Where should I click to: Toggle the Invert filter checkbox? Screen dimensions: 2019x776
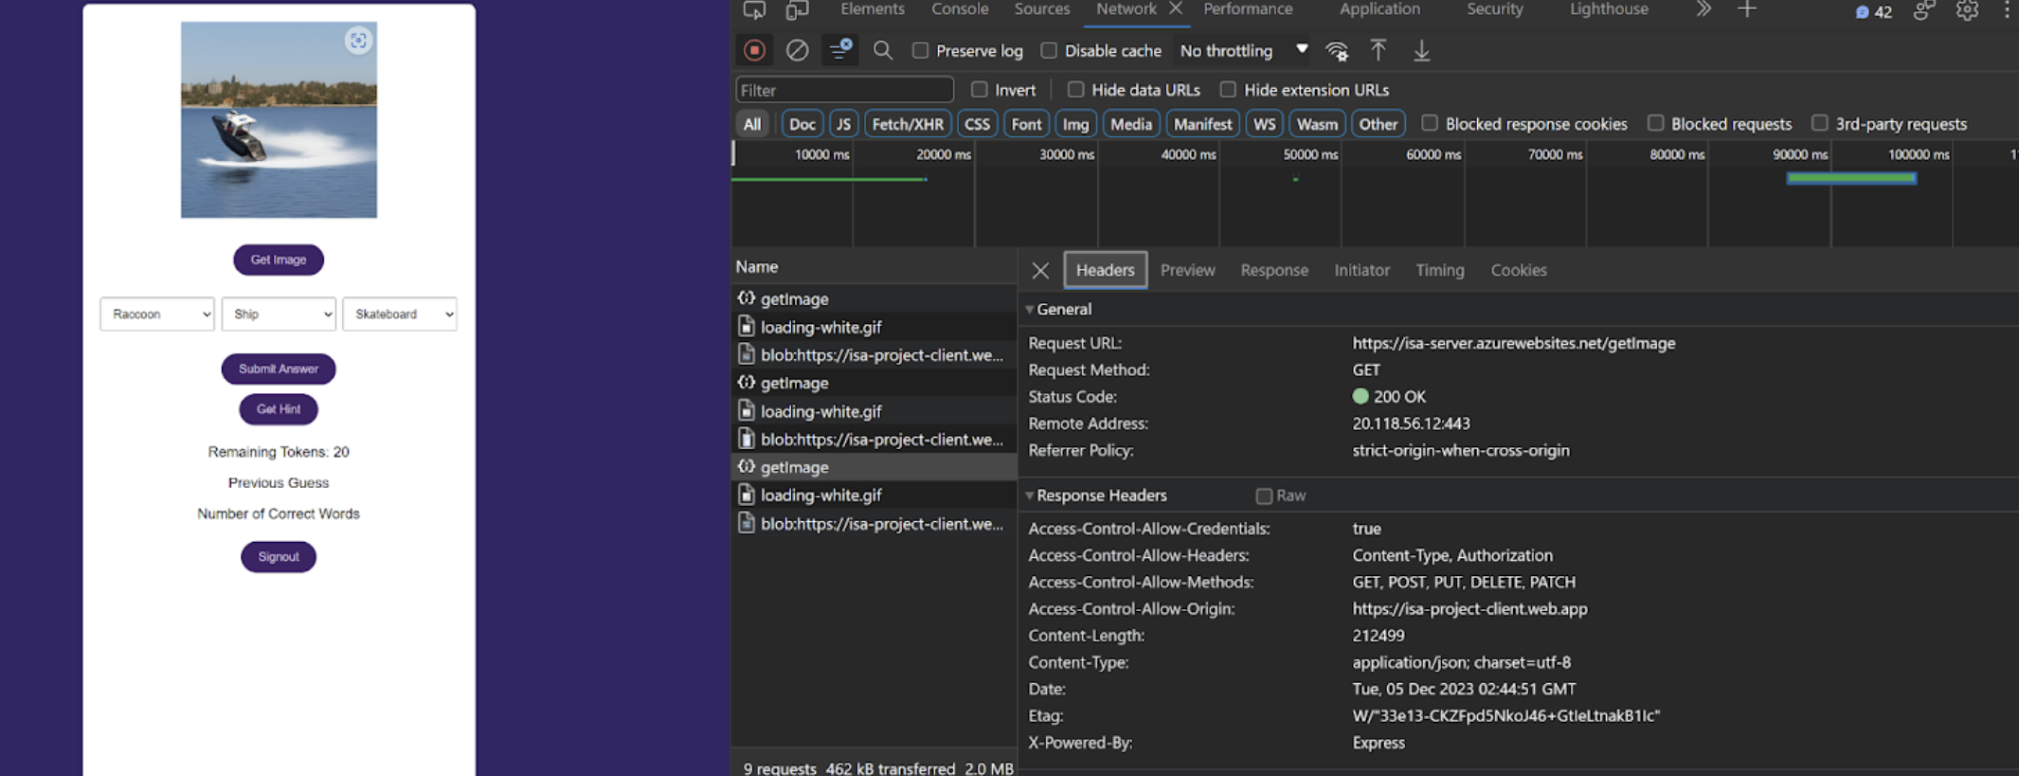pos(979,90)
